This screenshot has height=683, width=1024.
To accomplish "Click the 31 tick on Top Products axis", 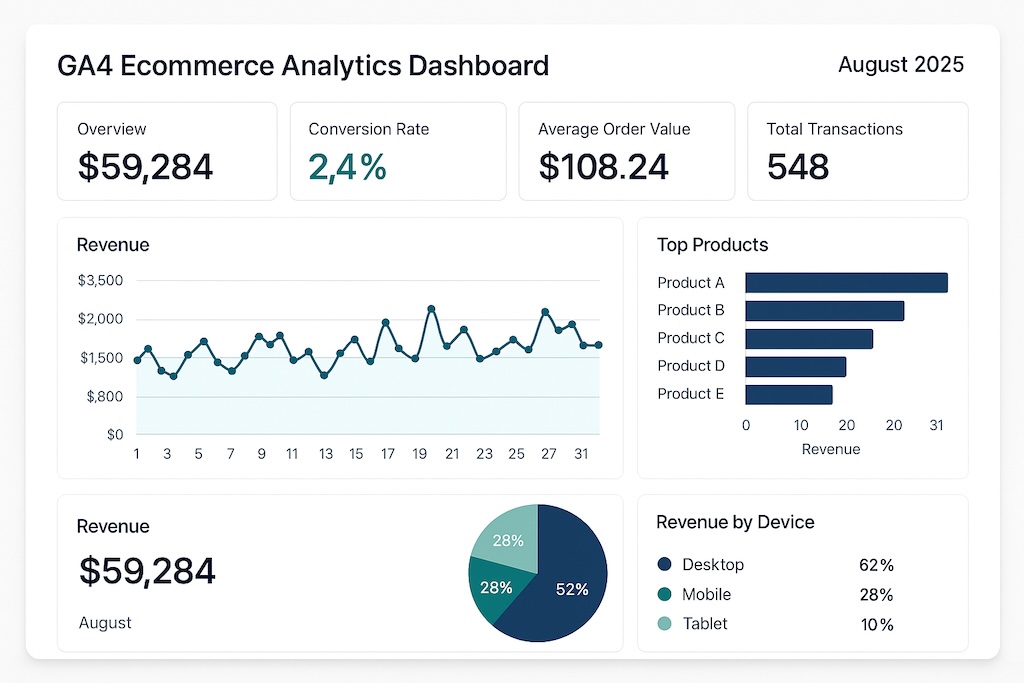I will click(x=936, y=425).
